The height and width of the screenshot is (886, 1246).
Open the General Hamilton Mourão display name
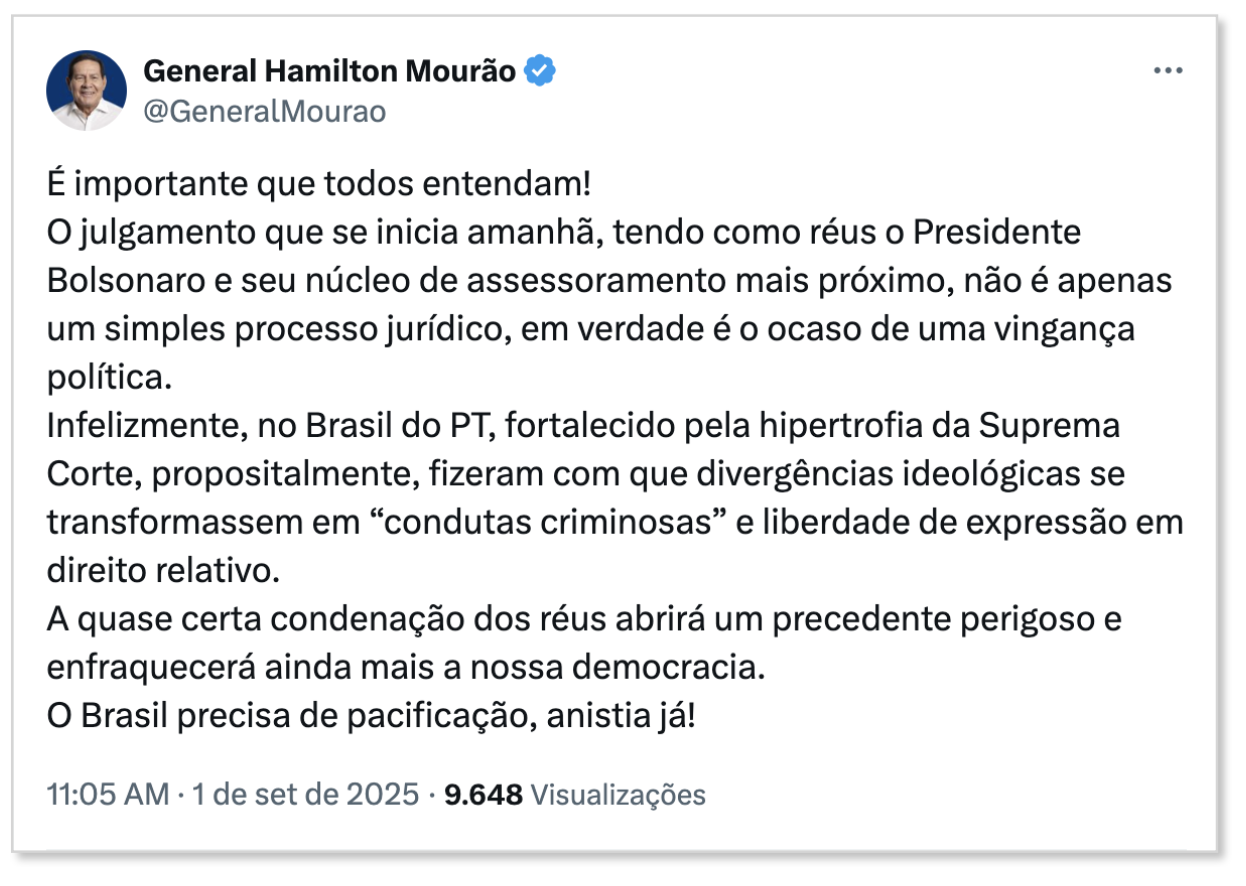pos(330,71)
